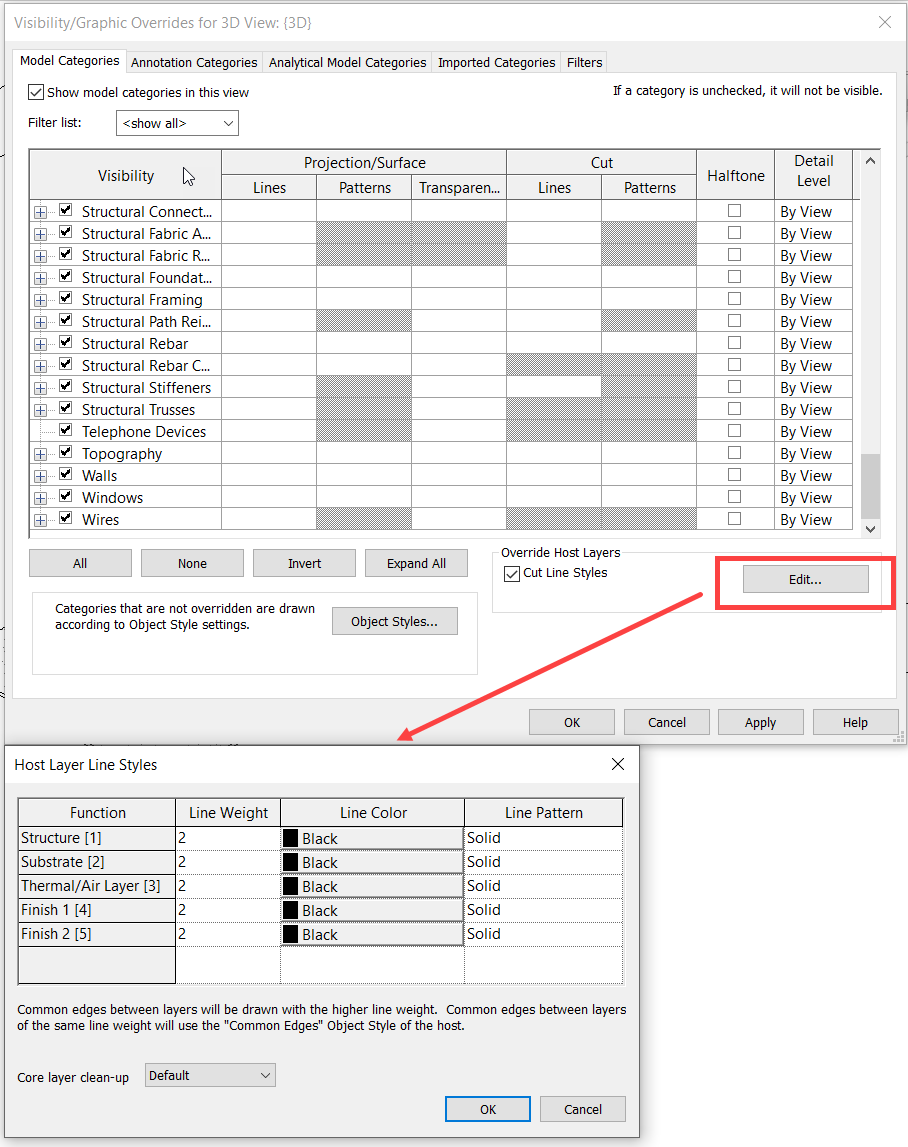Open the Filter list dropdown

[227, 123]
